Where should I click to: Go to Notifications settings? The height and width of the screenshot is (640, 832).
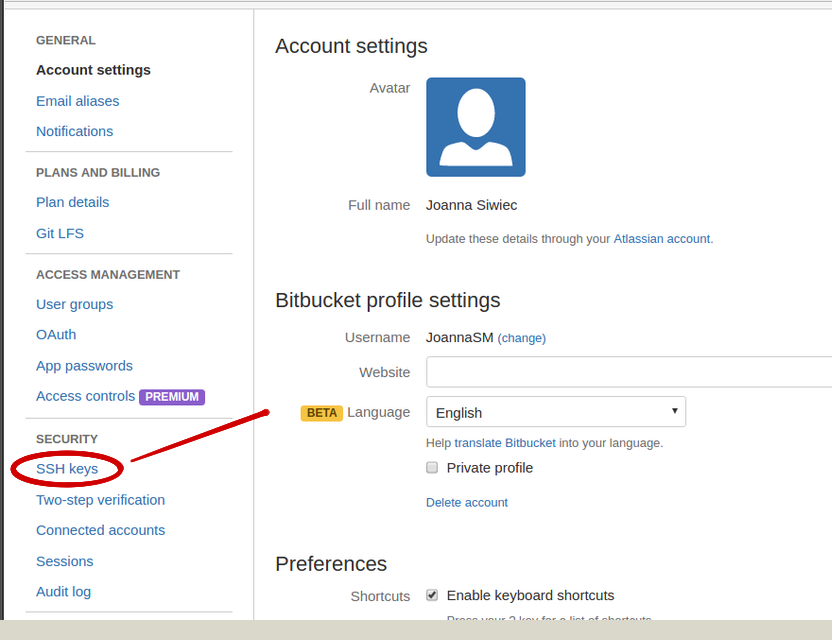(74, 131)
